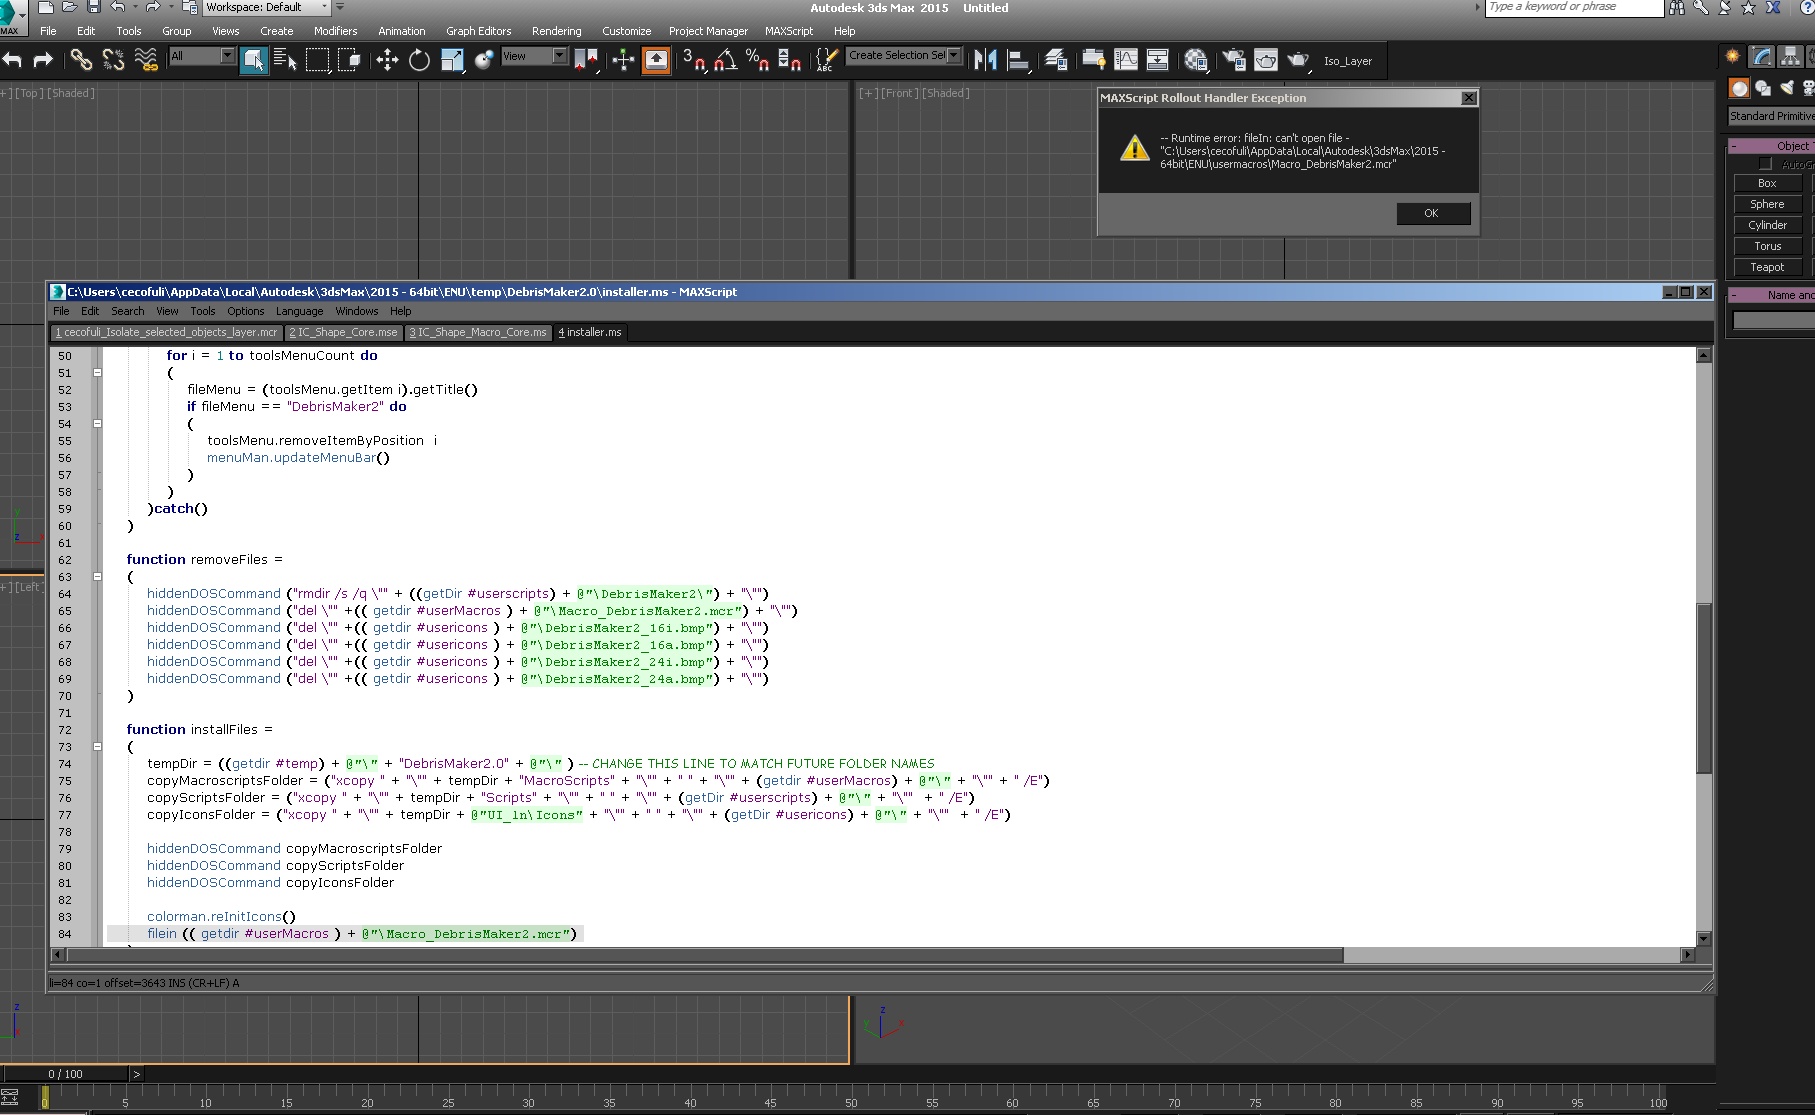This screenshot has height=1115, width=1815.
Task: Select the Select and Move tool
Action: pyautogui.click(x=387, y=60)
